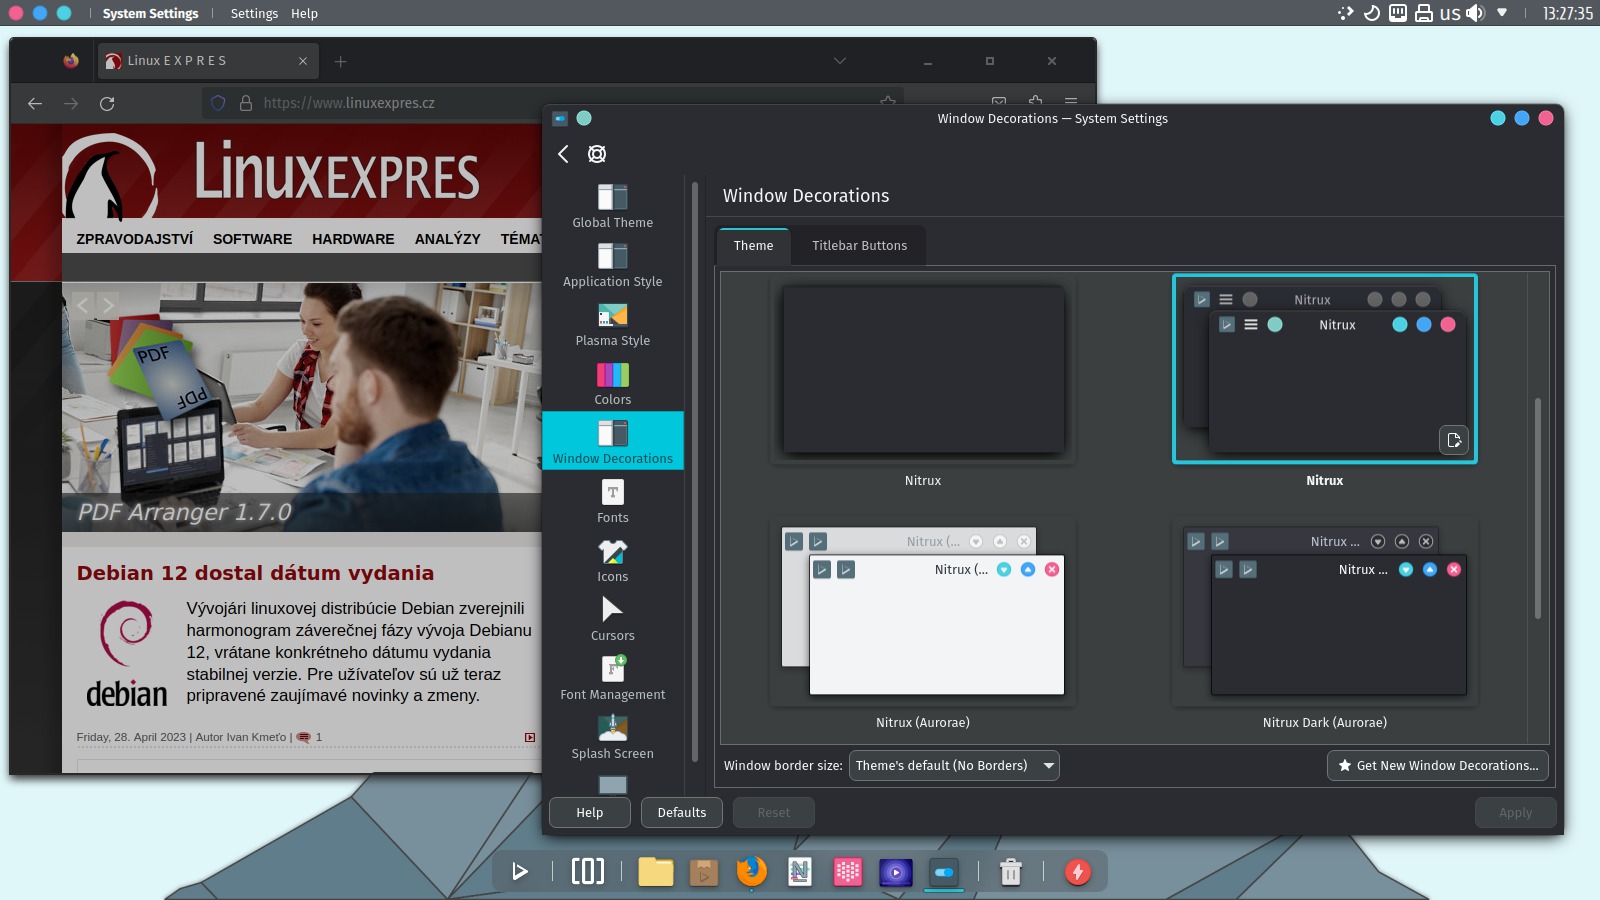Select Plasma Style sidebar item
The width and height of the screenshot is (1600, 900).
pyautogui.click(x=613, y=324)
